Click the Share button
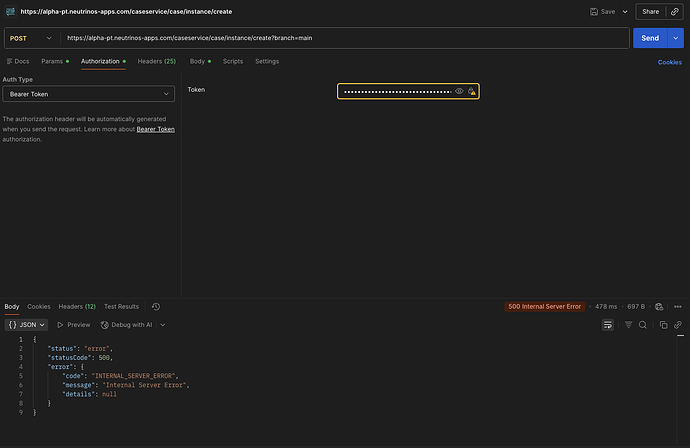The image size is (690, 448). [x=650, y=12]
